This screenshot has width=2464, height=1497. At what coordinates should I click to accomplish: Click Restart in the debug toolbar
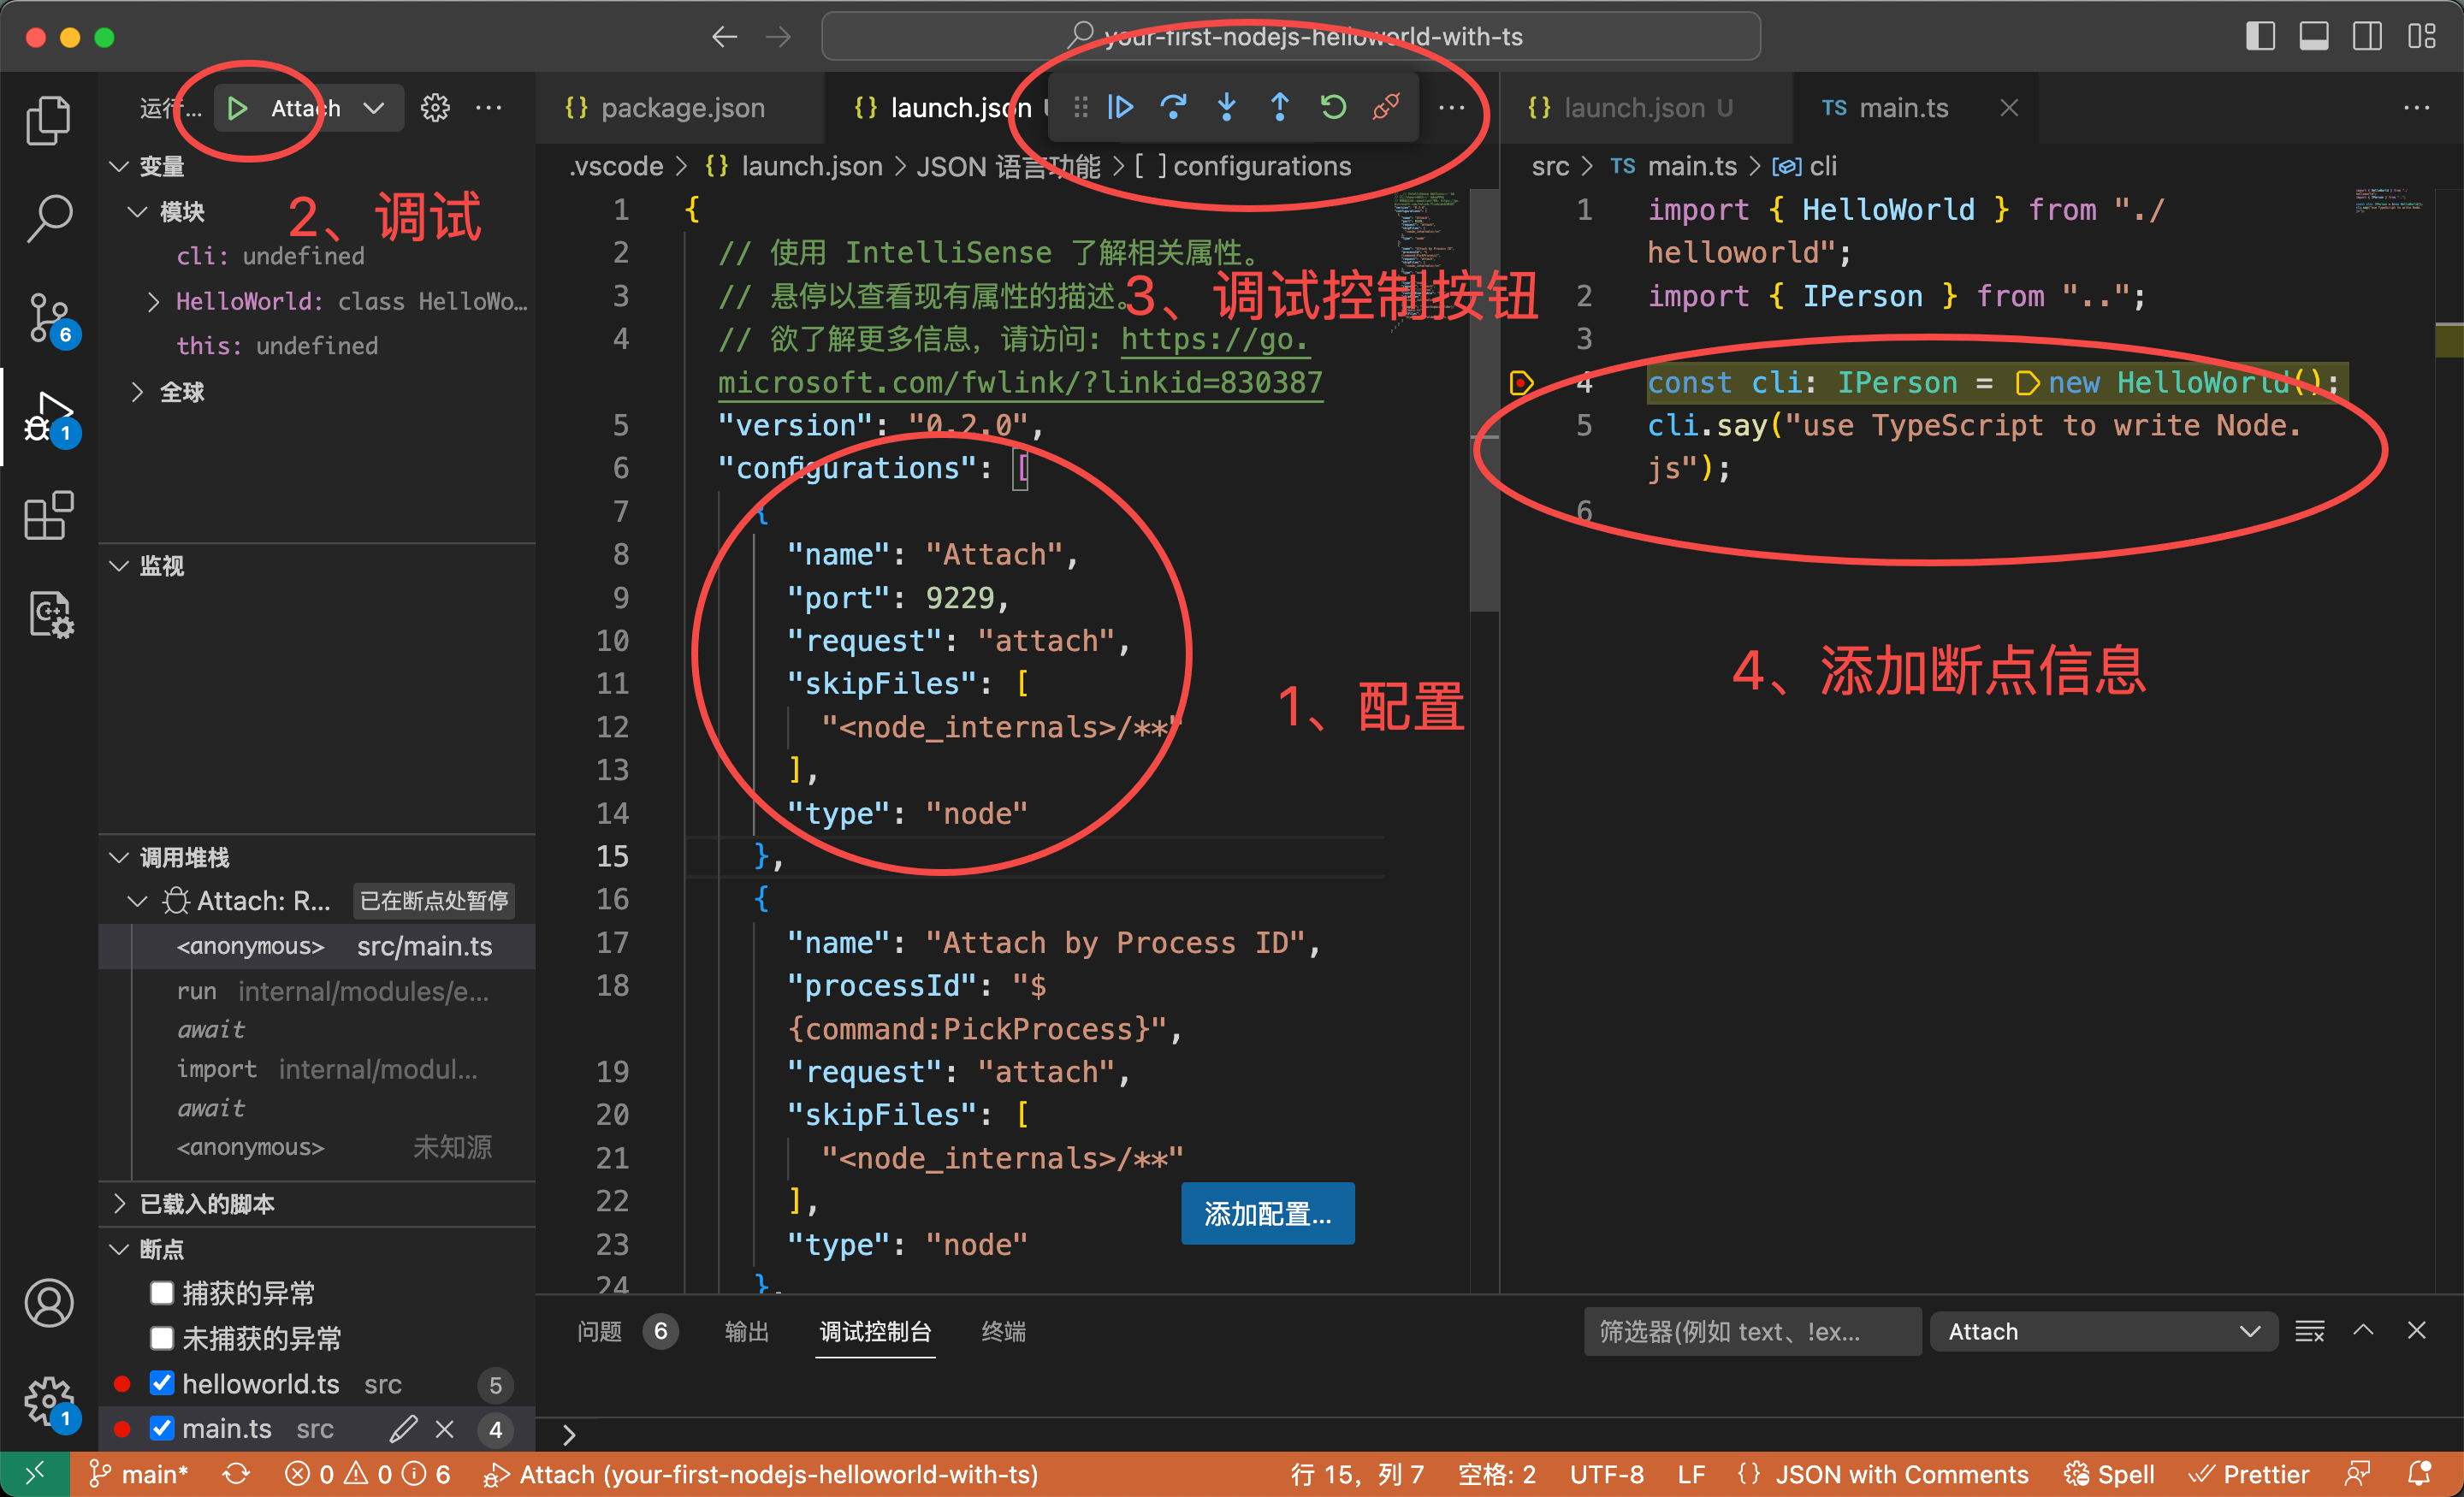click(1333, 107)
